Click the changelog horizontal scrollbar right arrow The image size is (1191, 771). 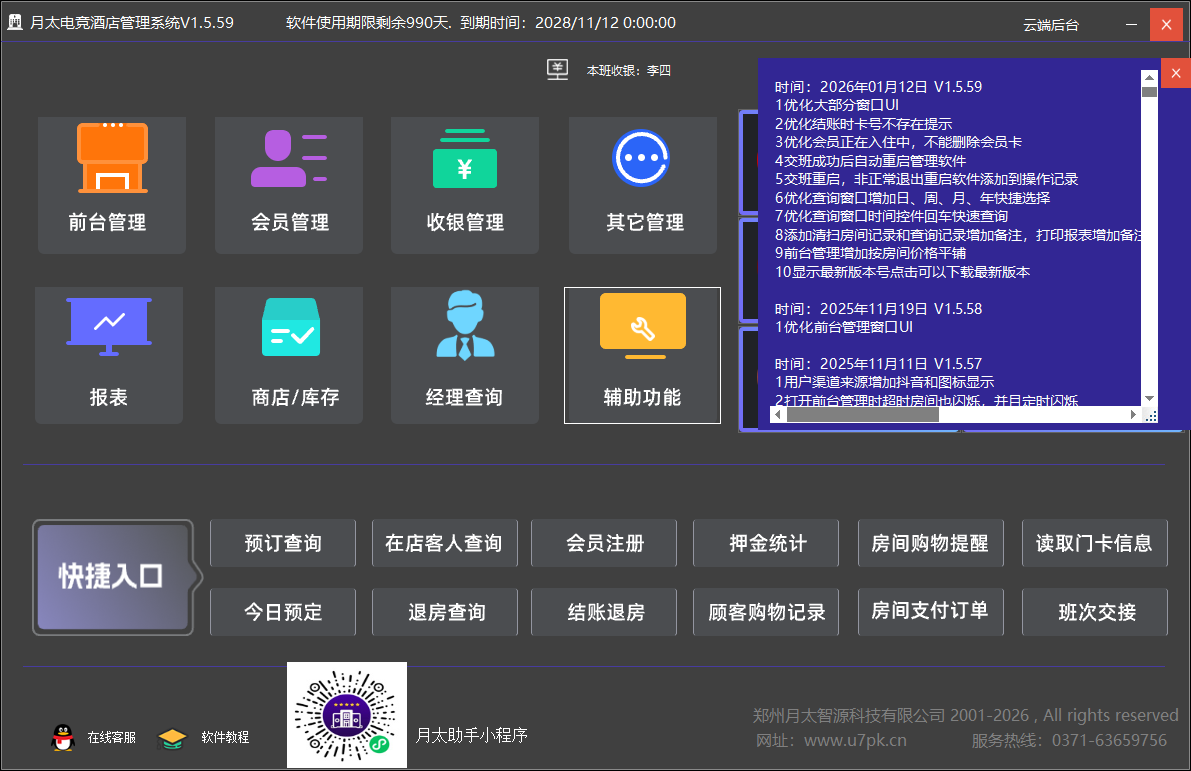pyautogui.click(x=1134, y=414)
